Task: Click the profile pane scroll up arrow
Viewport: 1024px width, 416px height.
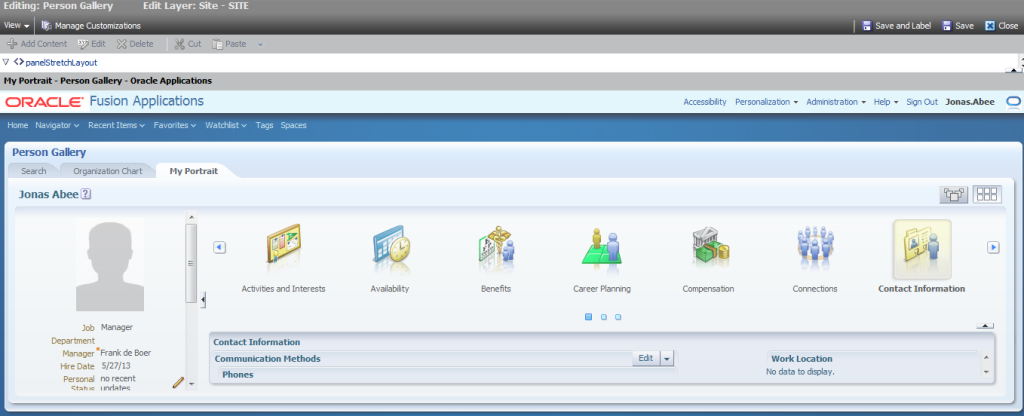Action: [x=191, y=217]
